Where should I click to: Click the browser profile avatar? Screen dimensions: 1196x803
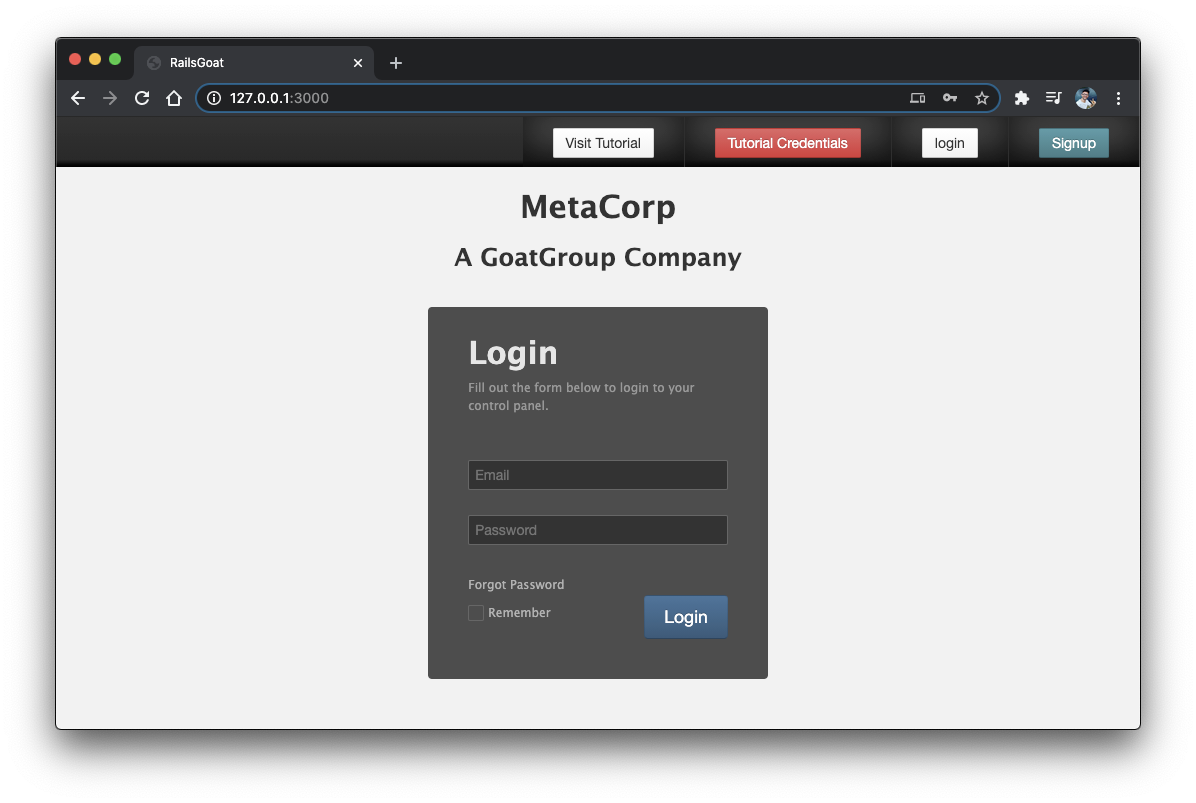pyautogui.click(x=1086, y=98)
